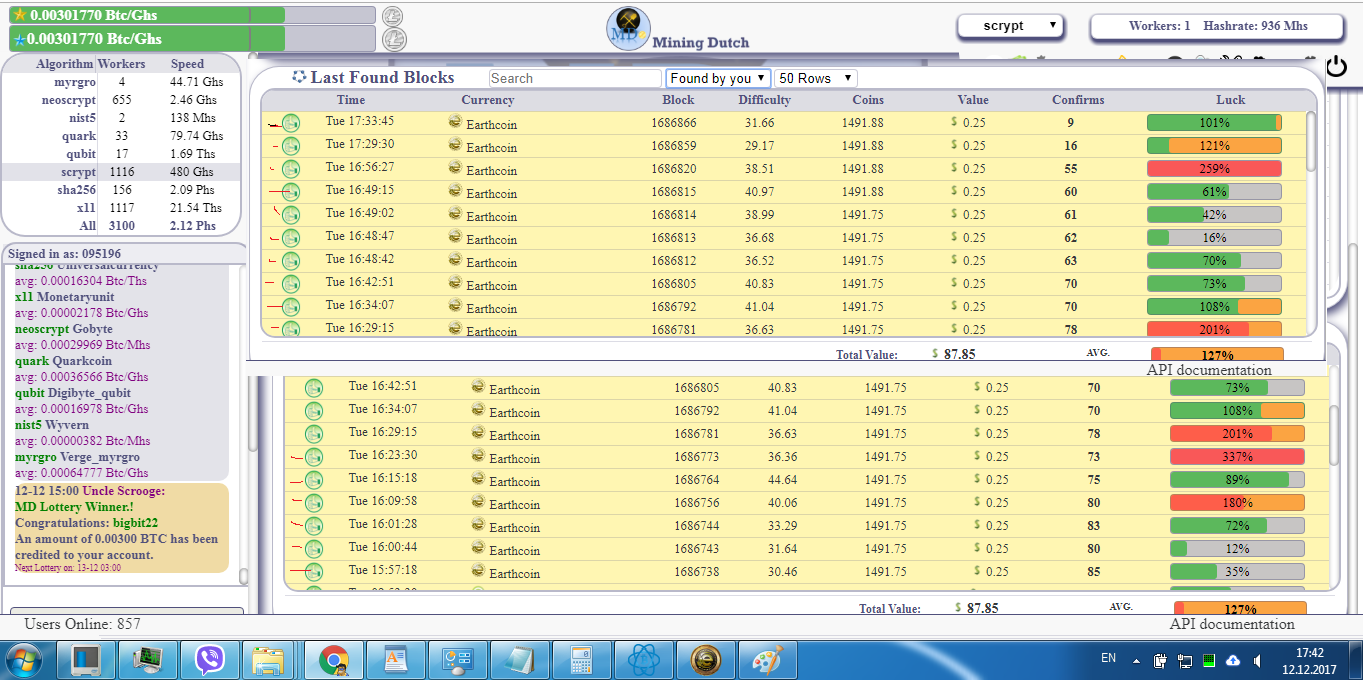Select the qubit algorithm row
This screenshot has height=680, width=1363.
coord(121,154)
